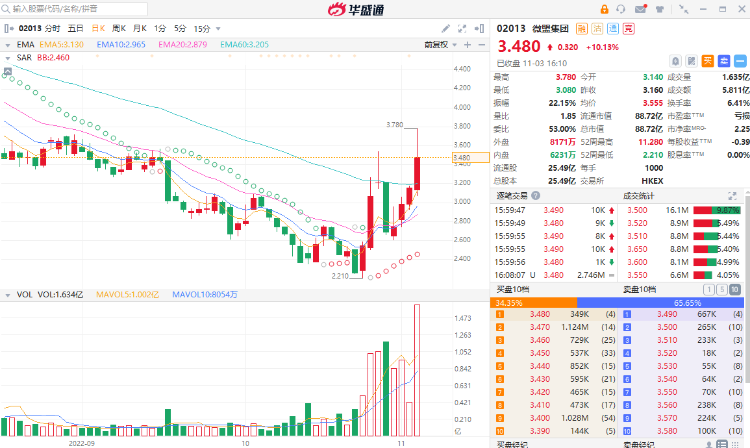Click MAVOL5:1.002亿 volume label

click(127, 295)
